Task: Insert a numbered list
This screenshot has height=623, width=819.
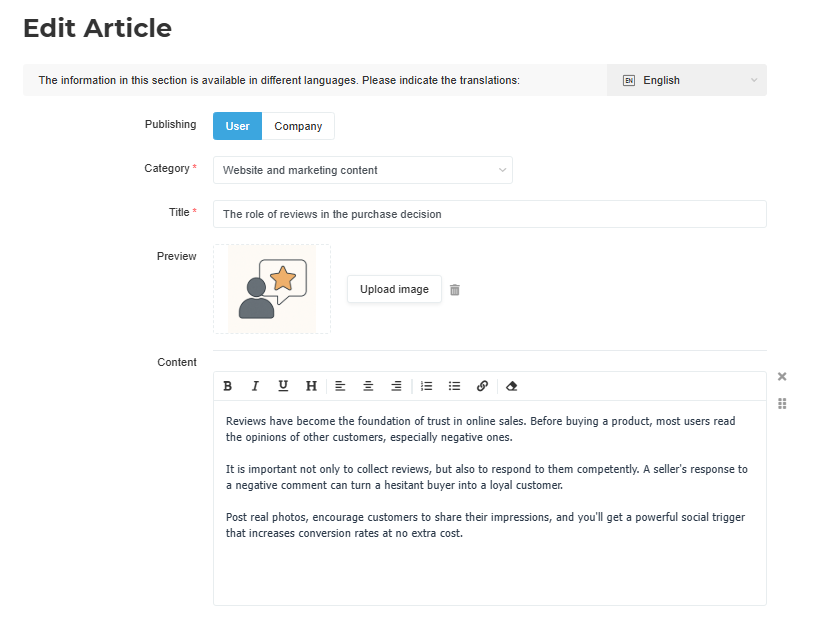Action: (426, 386)
